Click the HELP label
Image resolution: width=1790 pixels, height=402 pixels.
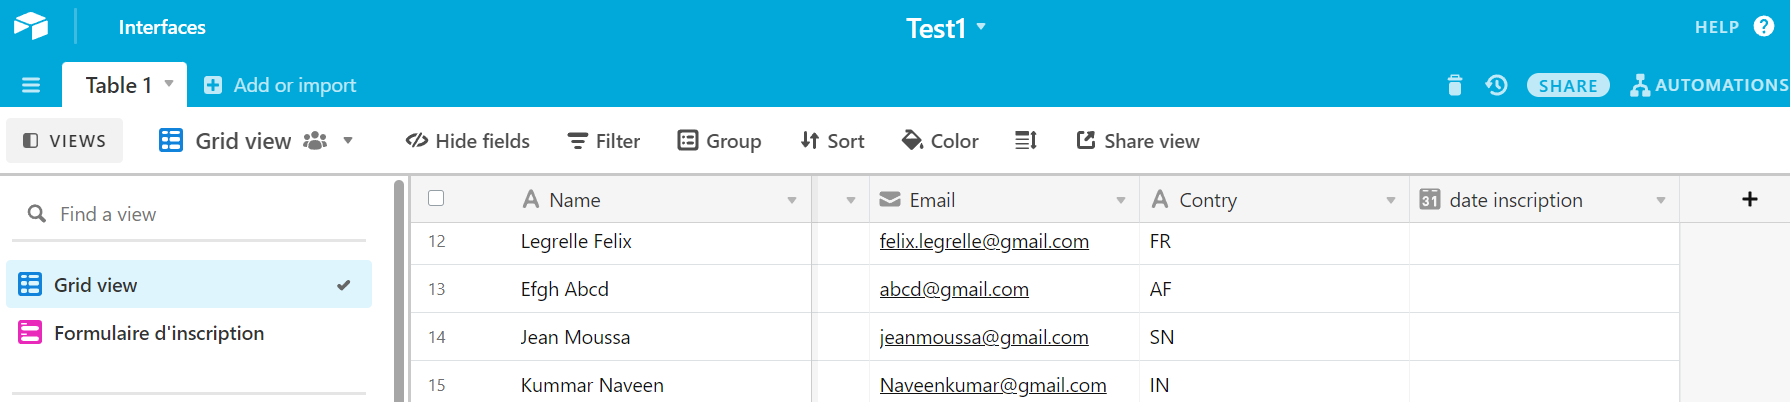1717,27
